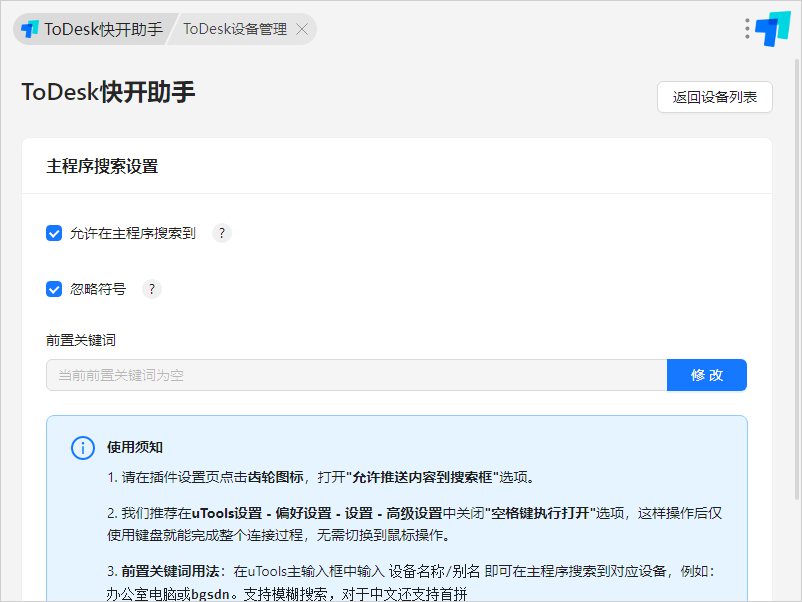Click the vertical scrollbar on right
Image resolution: width=802 pixels, height=602 pixels.
click(797, 279)
